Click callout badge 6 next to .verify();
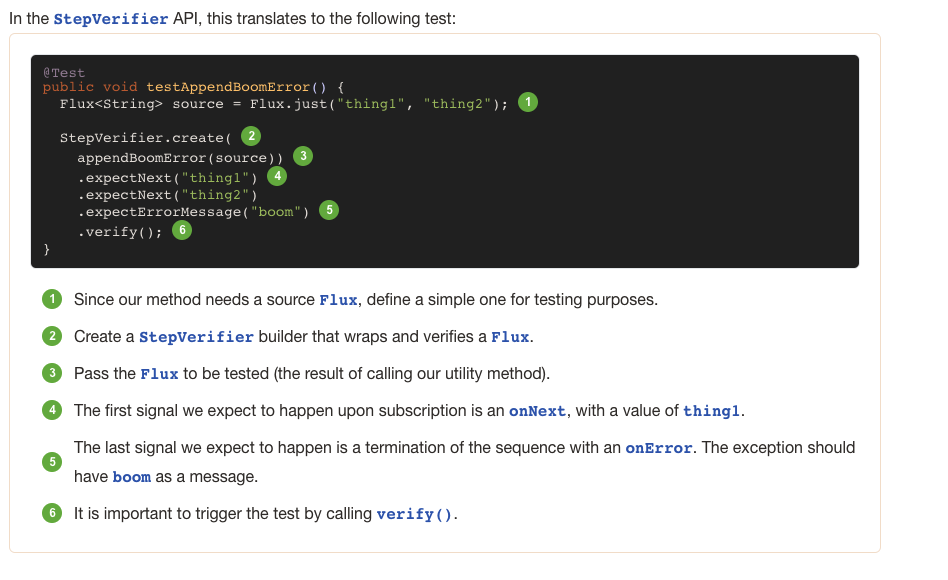This screenshot has height=580, width=948. click(x=182, y=230)
